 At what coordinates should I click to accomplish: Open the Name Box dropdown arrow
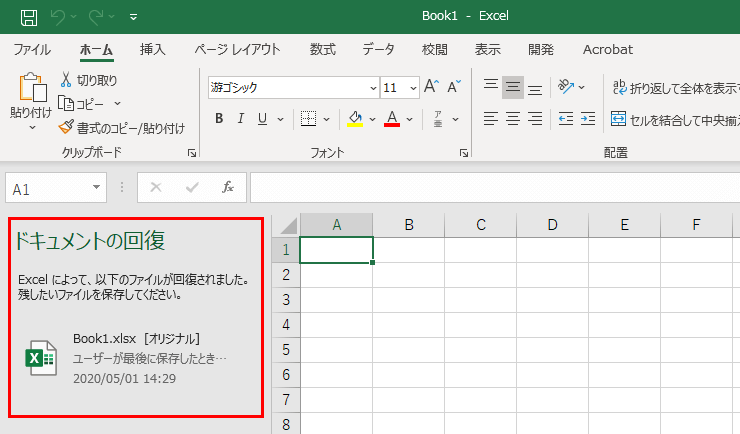pyautogui.click(x=96, y=187)
